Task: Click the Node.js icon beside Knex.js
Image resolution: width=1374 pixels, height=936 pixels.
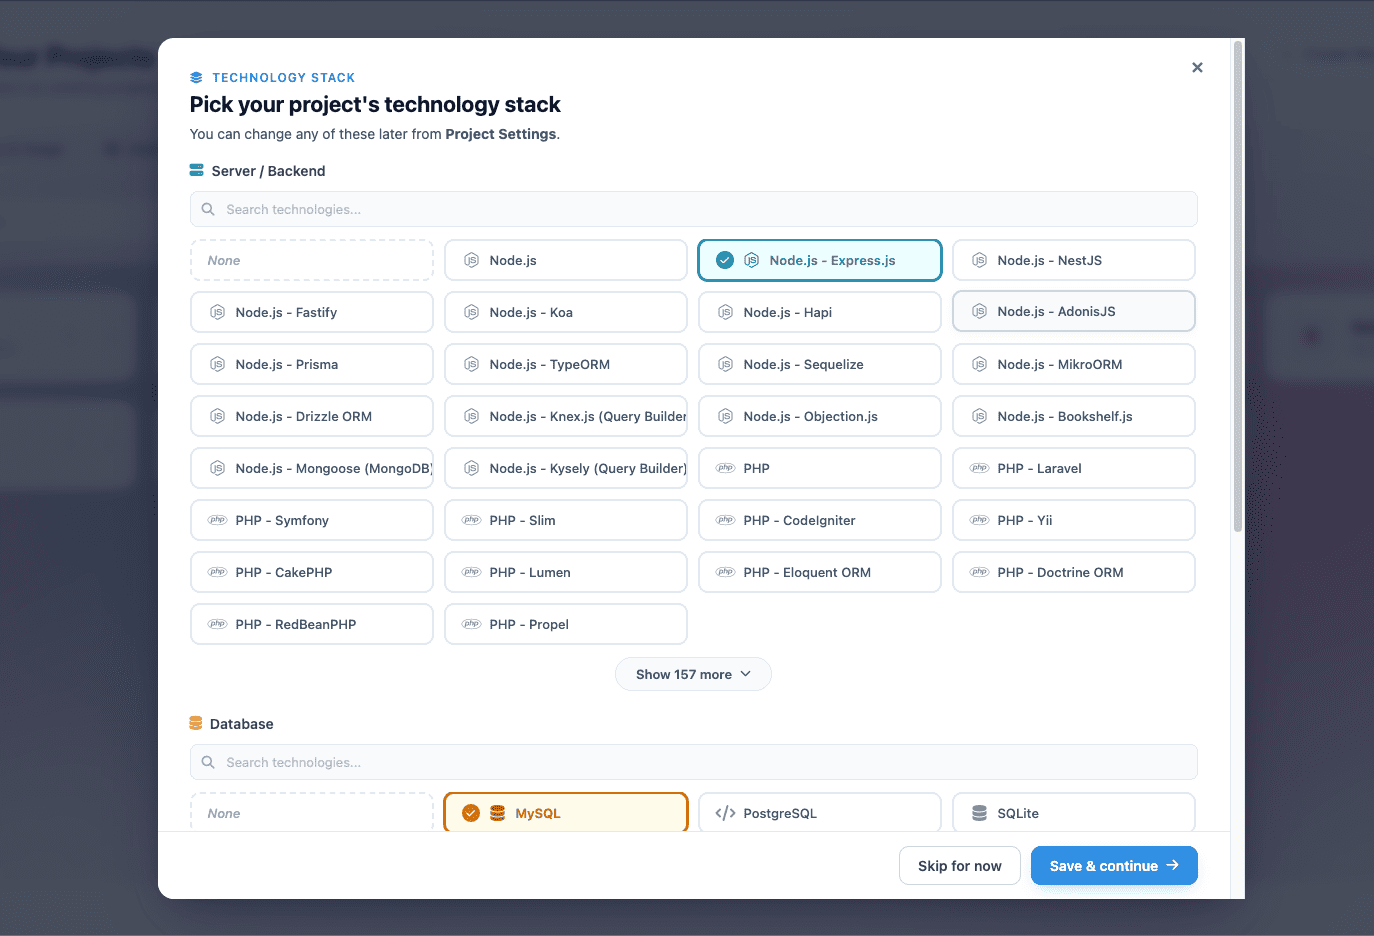Action: 471,416
